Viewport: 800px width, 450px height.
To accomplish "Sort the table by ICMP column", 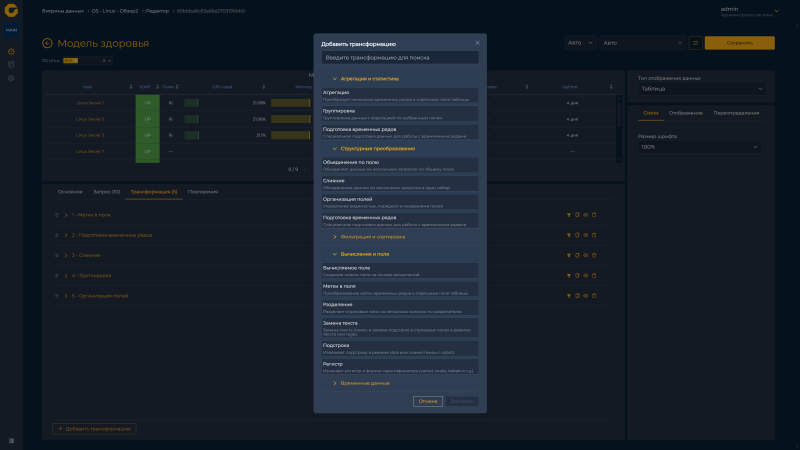I will coord(158,87).
